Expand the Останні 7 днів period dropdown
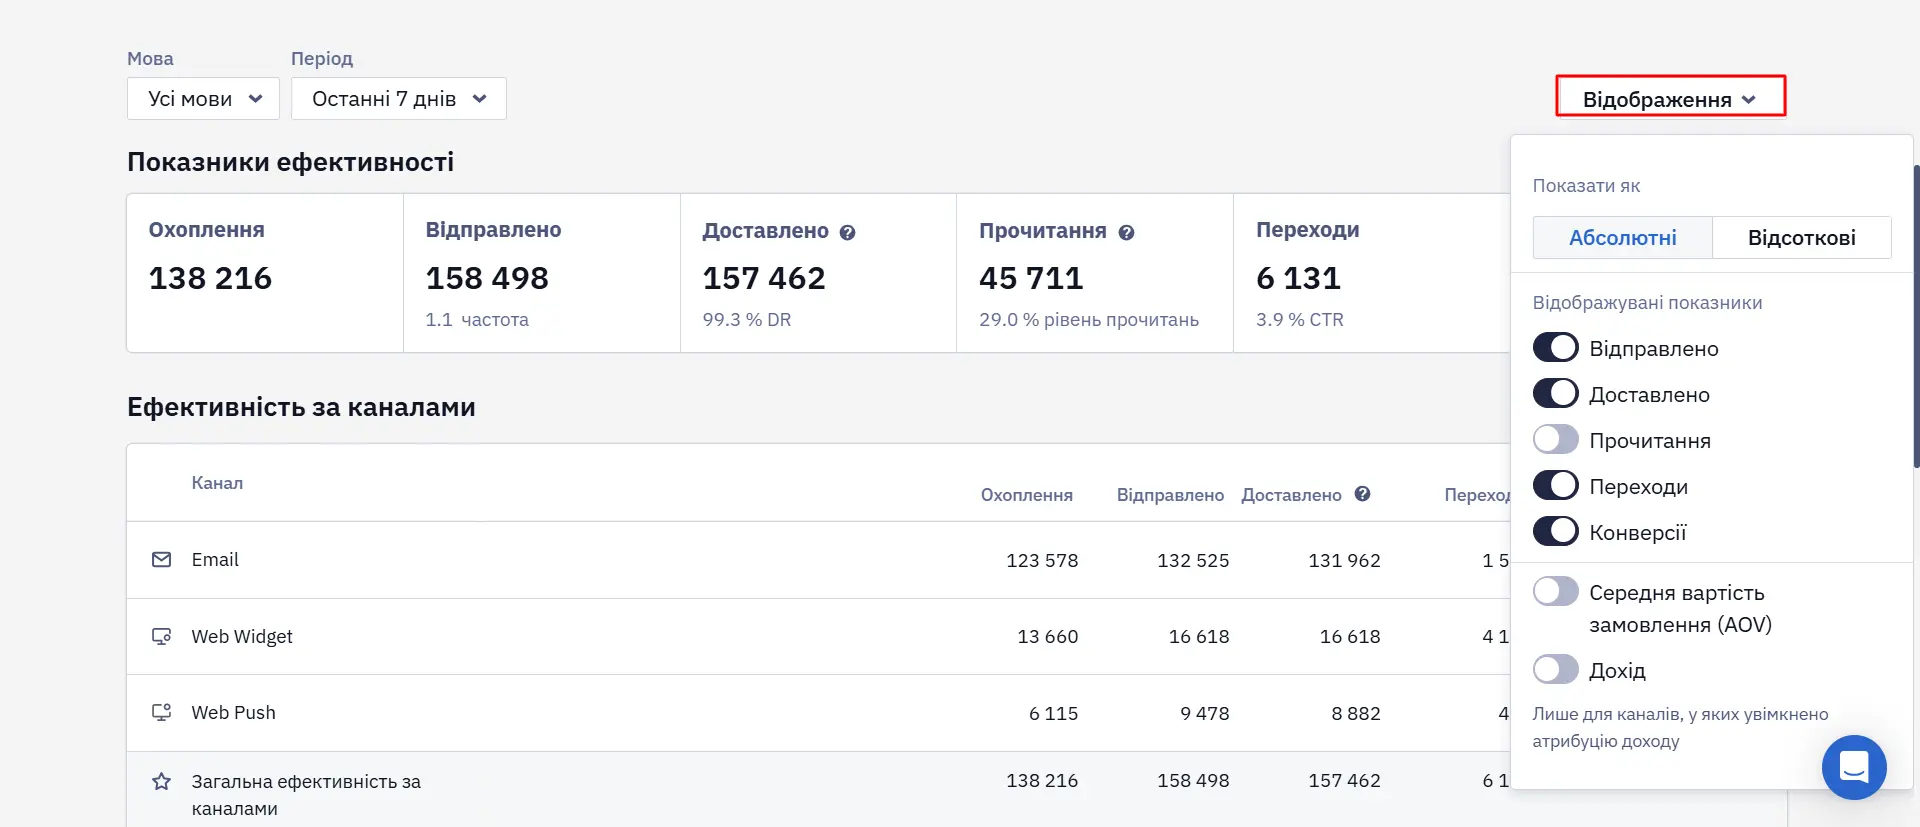 (x=398, y=99)
